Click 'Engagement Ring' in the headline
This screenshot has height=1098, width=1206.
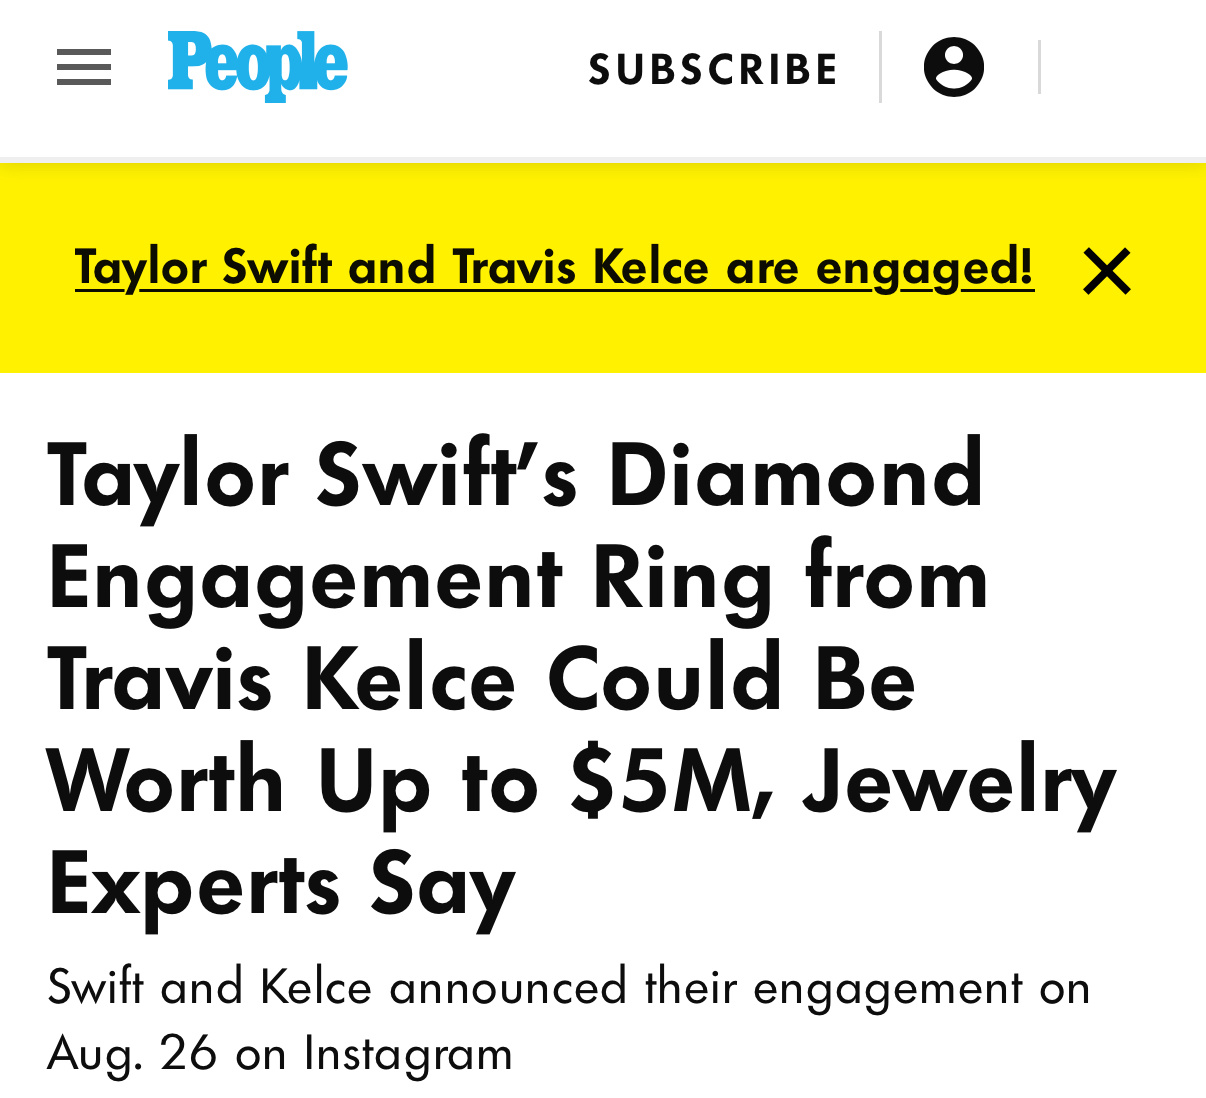pyautogui.click(x=410, y=580)
